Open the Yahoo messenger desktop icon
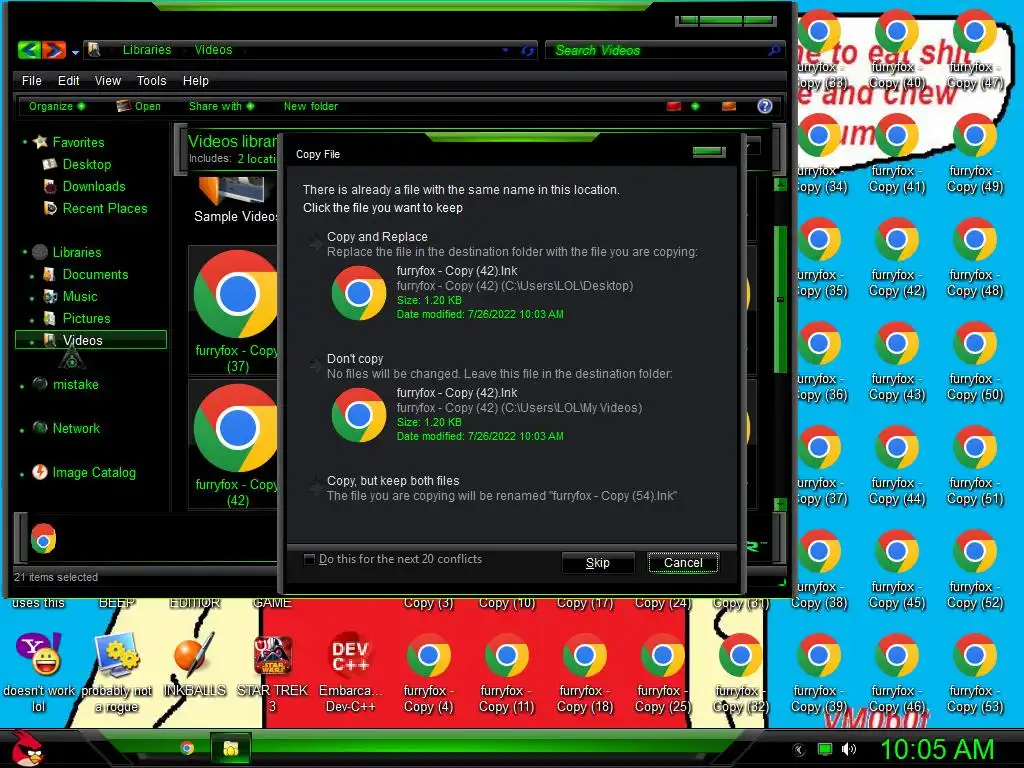Image resolution: width=1024 pixels, height=768 pixels. 39,673
